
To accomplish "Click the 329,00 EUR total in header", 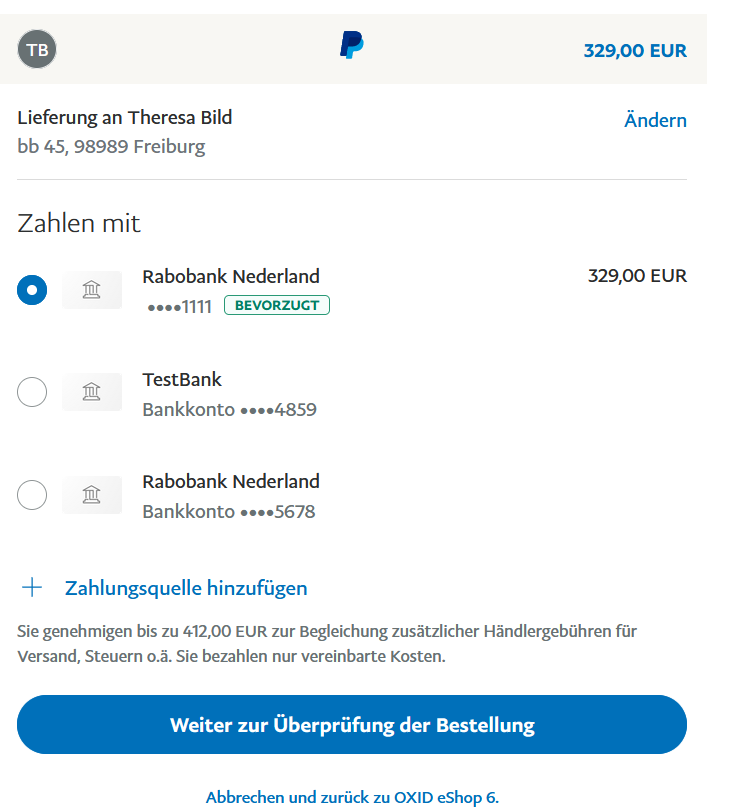I will point(635,50).
